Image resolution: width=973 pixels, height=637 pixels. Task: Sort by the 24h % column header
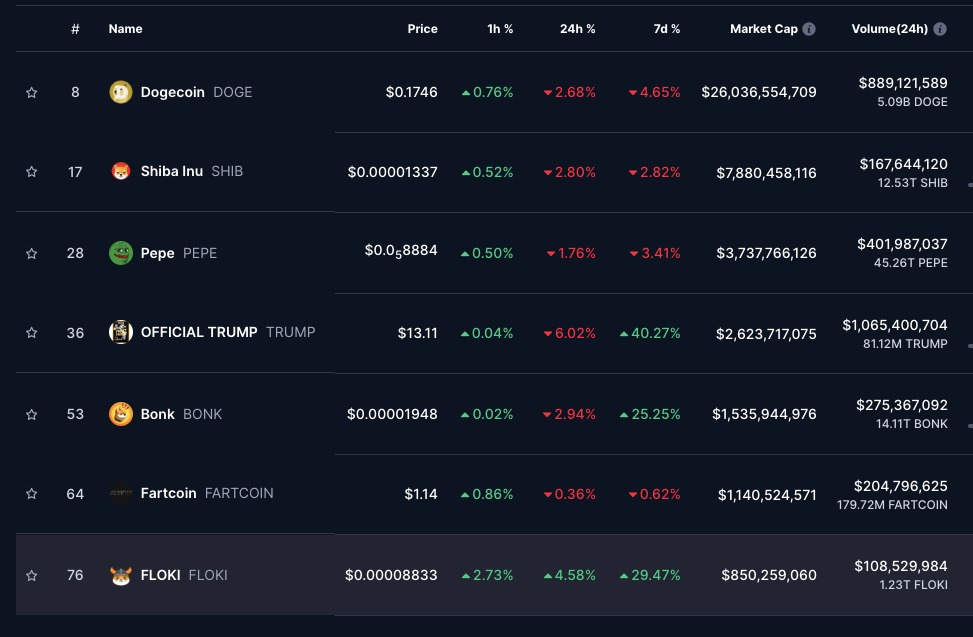point(577,29)
